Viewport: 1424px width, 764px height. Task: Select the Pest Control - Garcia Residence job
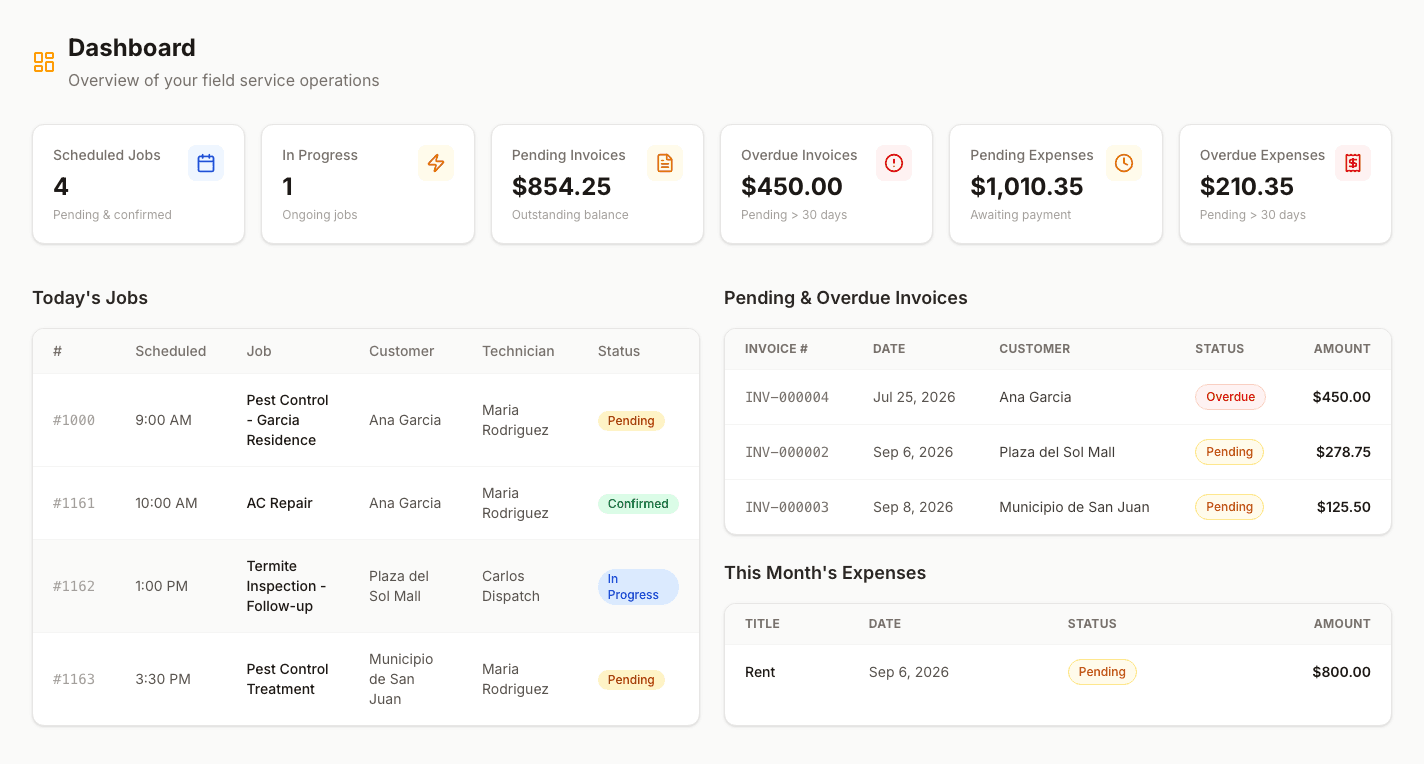point(288,420)
